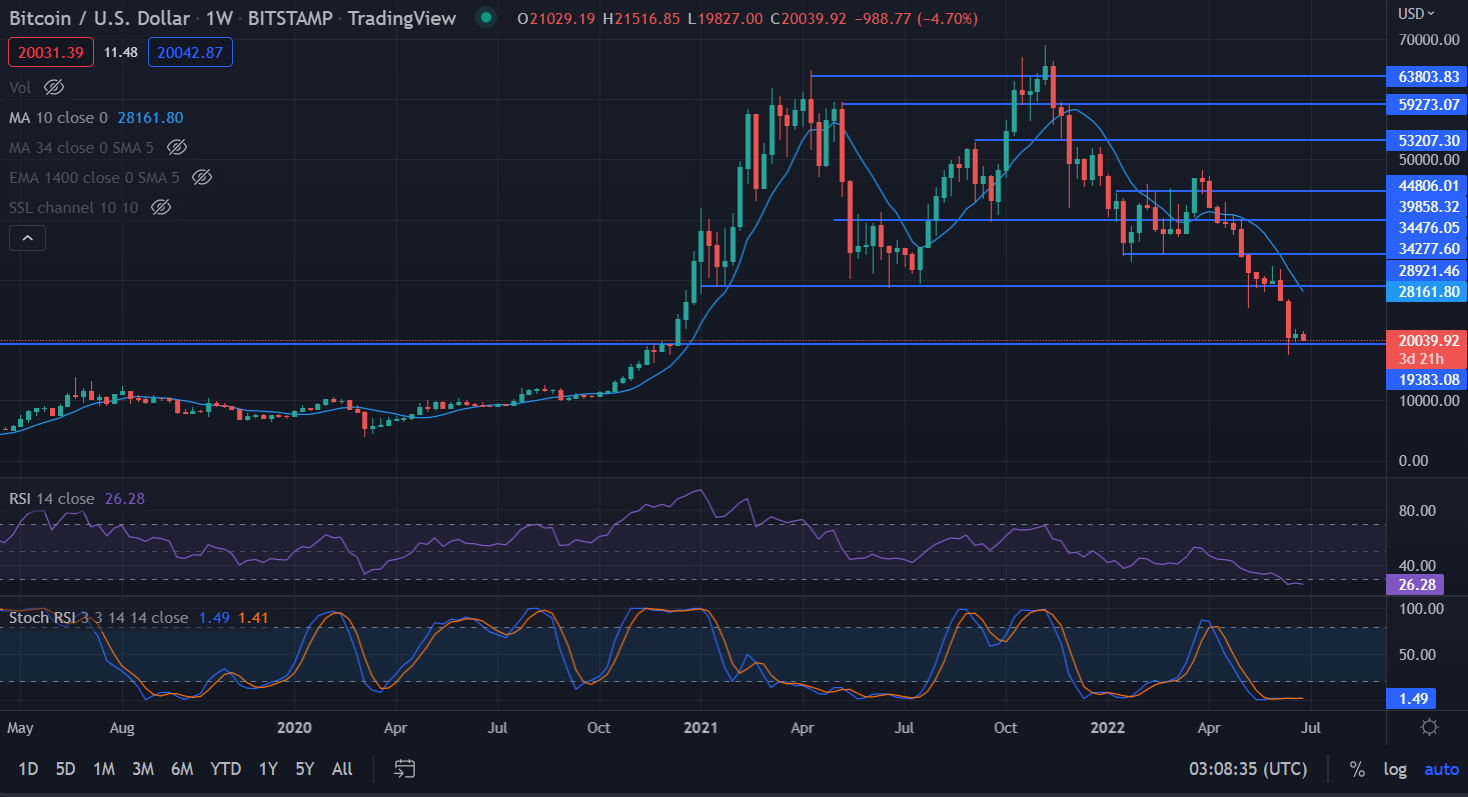Viewport: 1468px width, 797px height.
Task: Set time range to 5D
Action: click(65, 769)
